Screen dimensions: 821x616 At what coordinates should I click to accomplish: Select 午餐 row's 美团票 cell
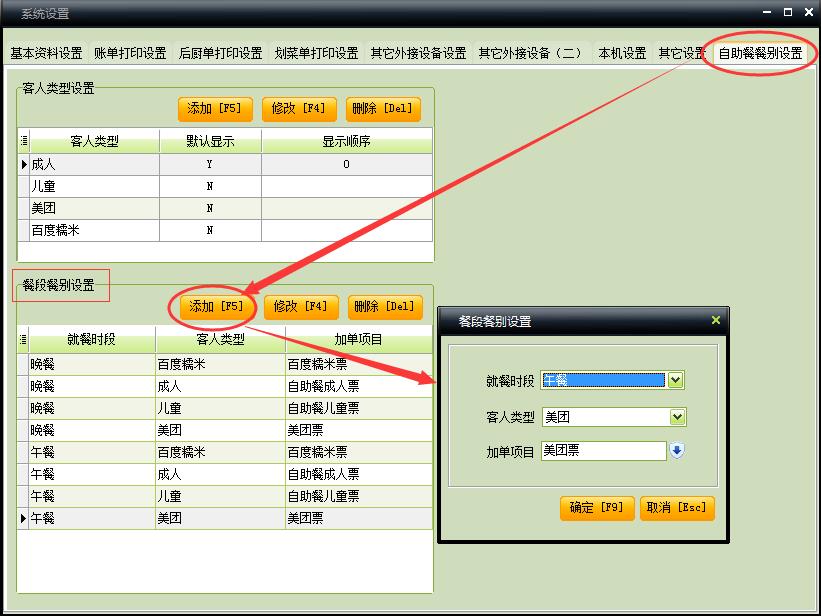tap(359, 519)
